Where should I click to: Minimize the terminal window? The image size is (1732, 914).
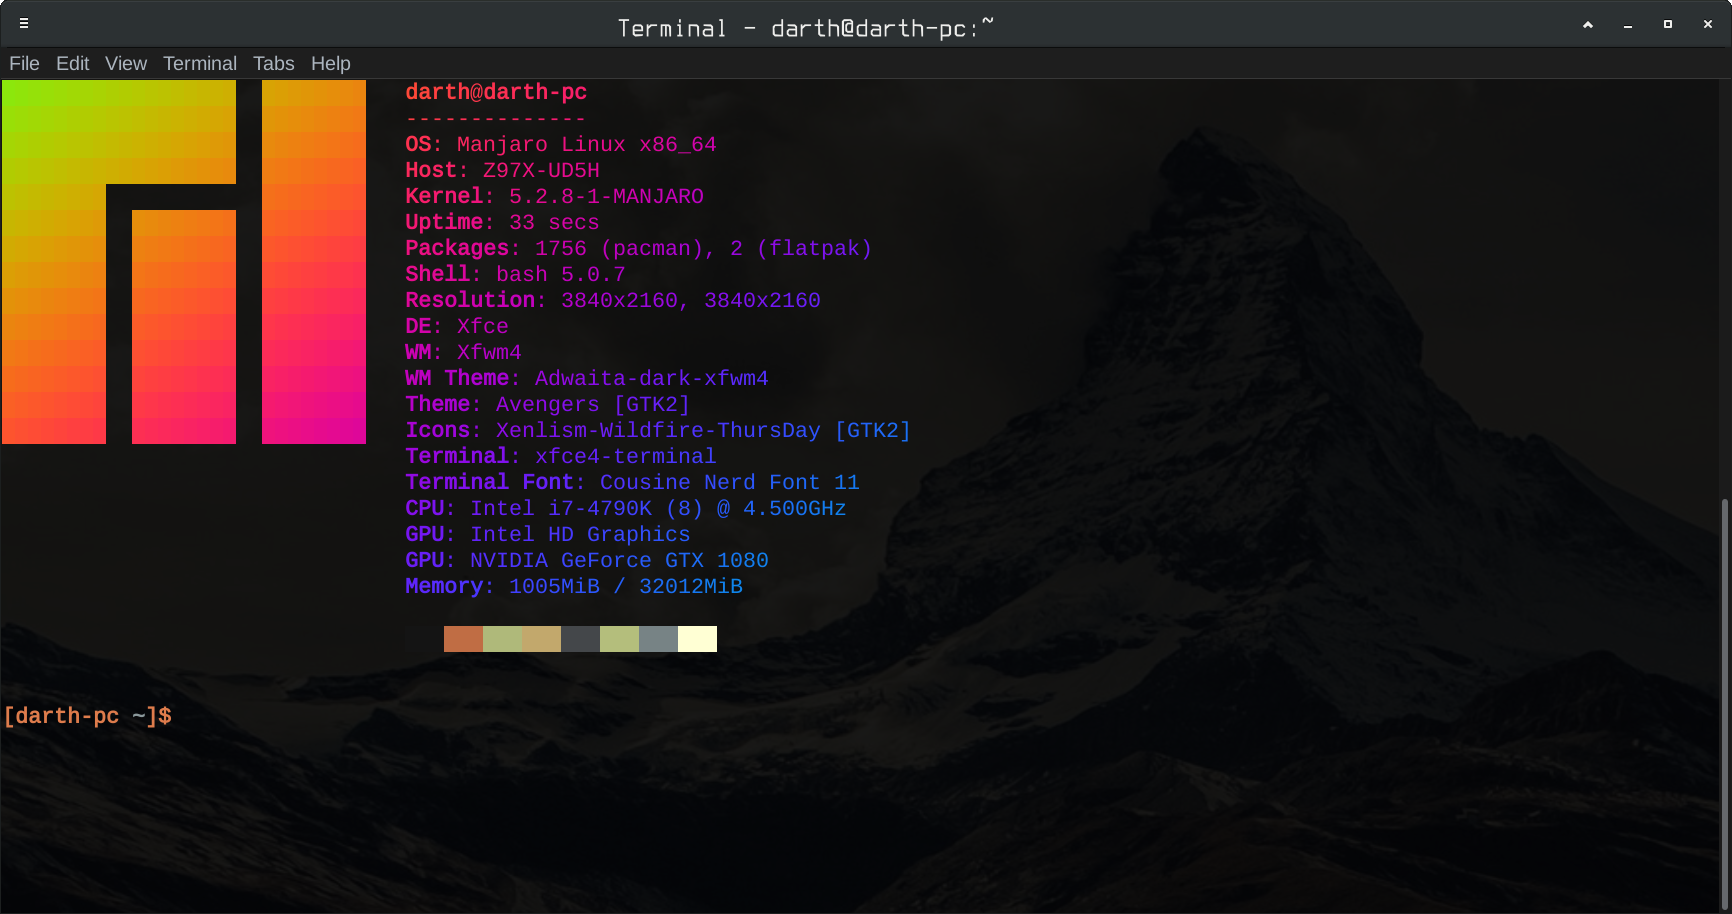pyautogui.click(x=1628, y=25)
